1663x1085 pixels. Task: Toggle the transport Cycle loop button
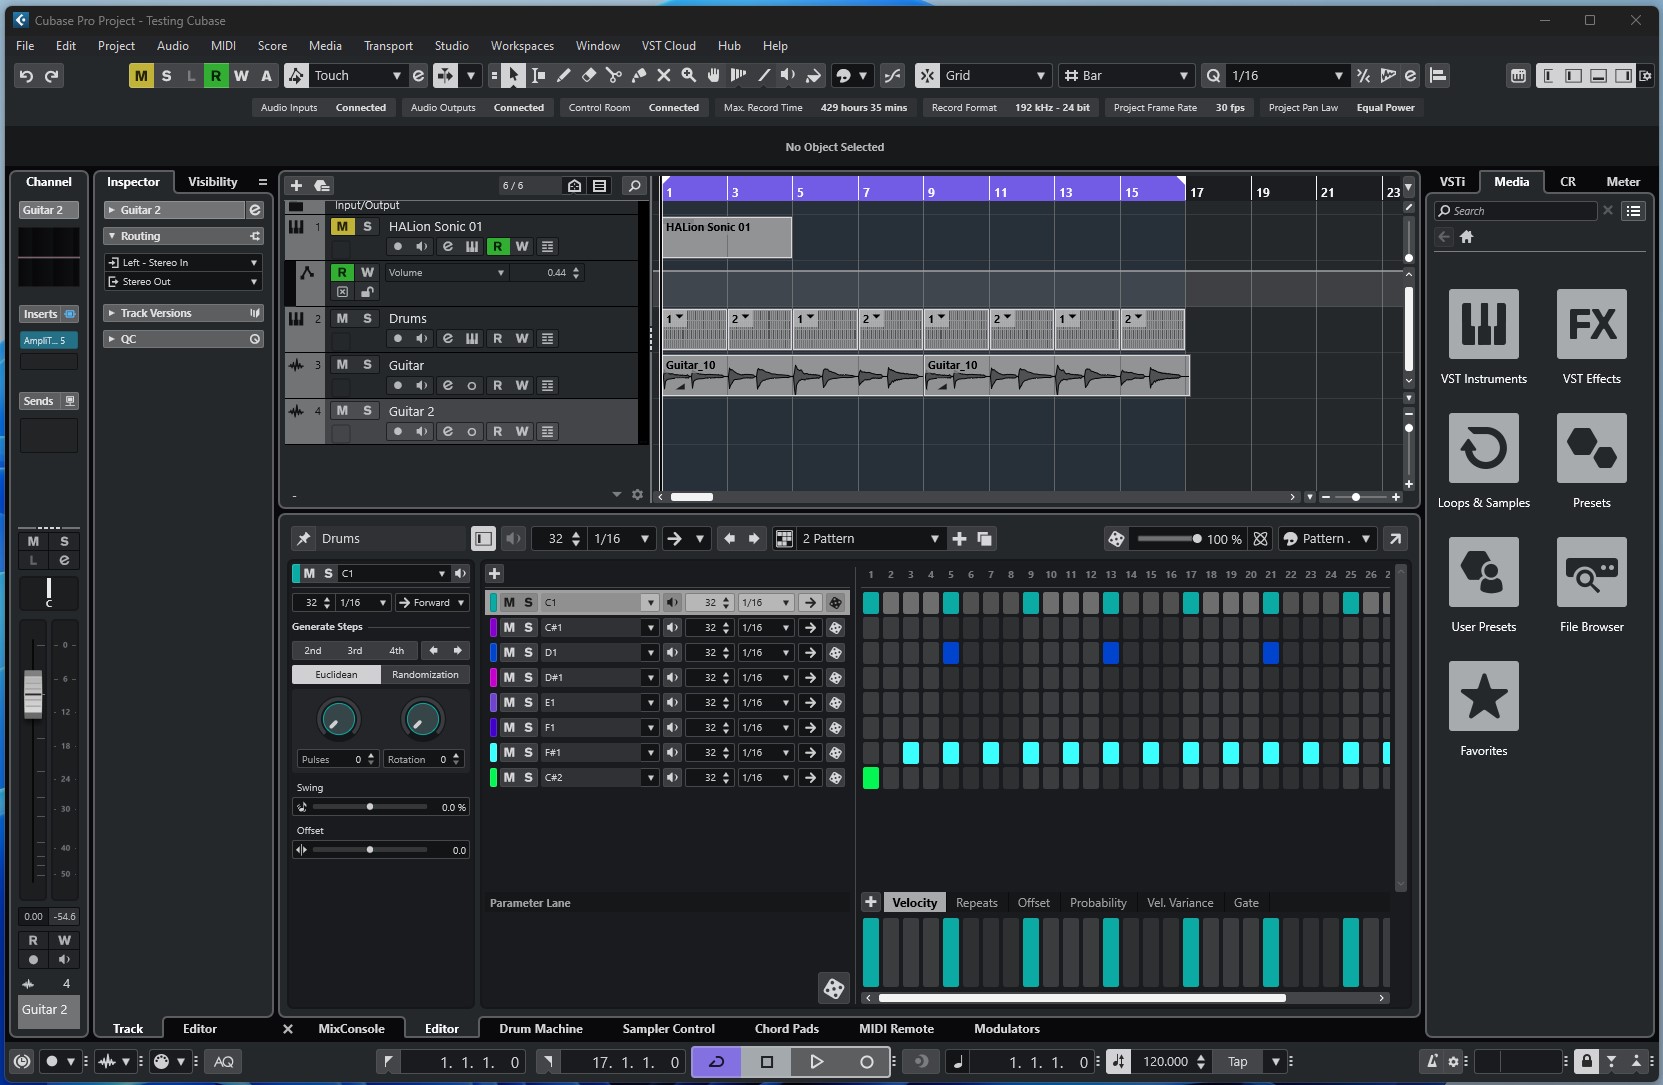(716, 1062)
